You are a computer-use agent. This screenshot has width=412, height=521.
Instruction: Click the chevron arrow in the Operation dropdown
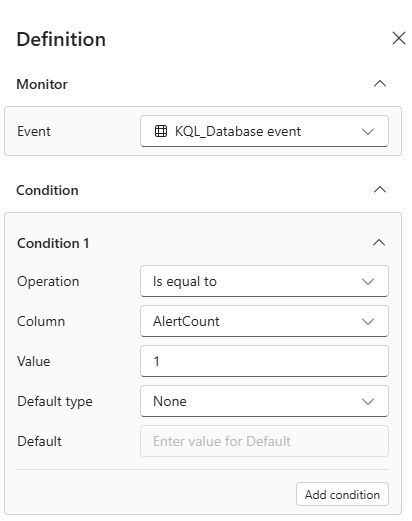[368, 282]
